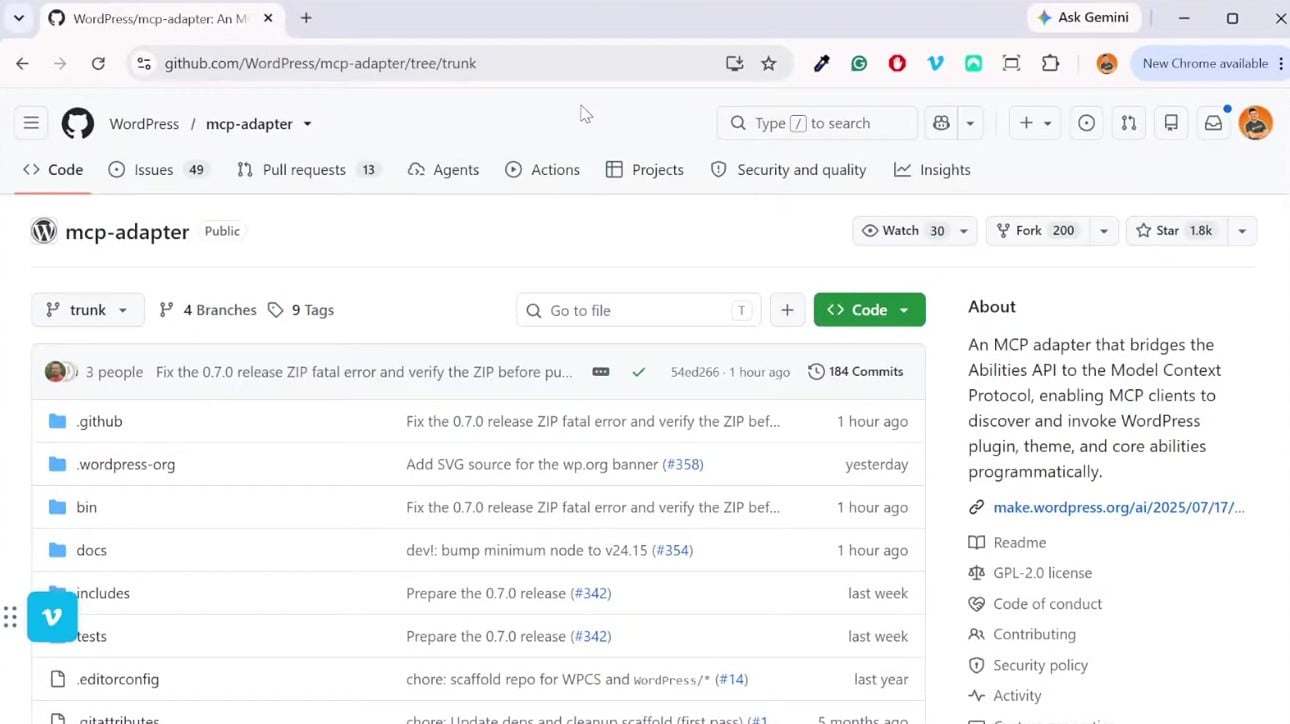Open the trunk branch dropdown
1290x724 pixels.
pyautogui.click(x=88, y=310)
